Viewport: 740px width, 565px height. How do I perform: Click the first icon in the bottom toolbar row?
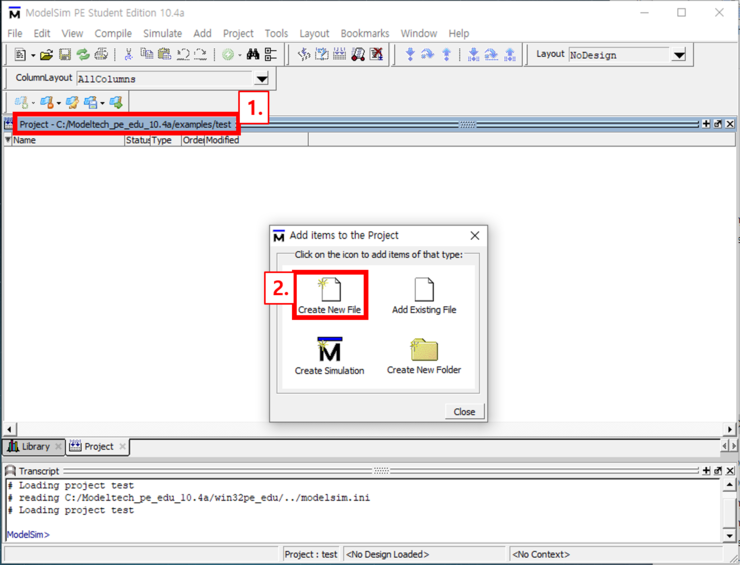tap(21, 102)
